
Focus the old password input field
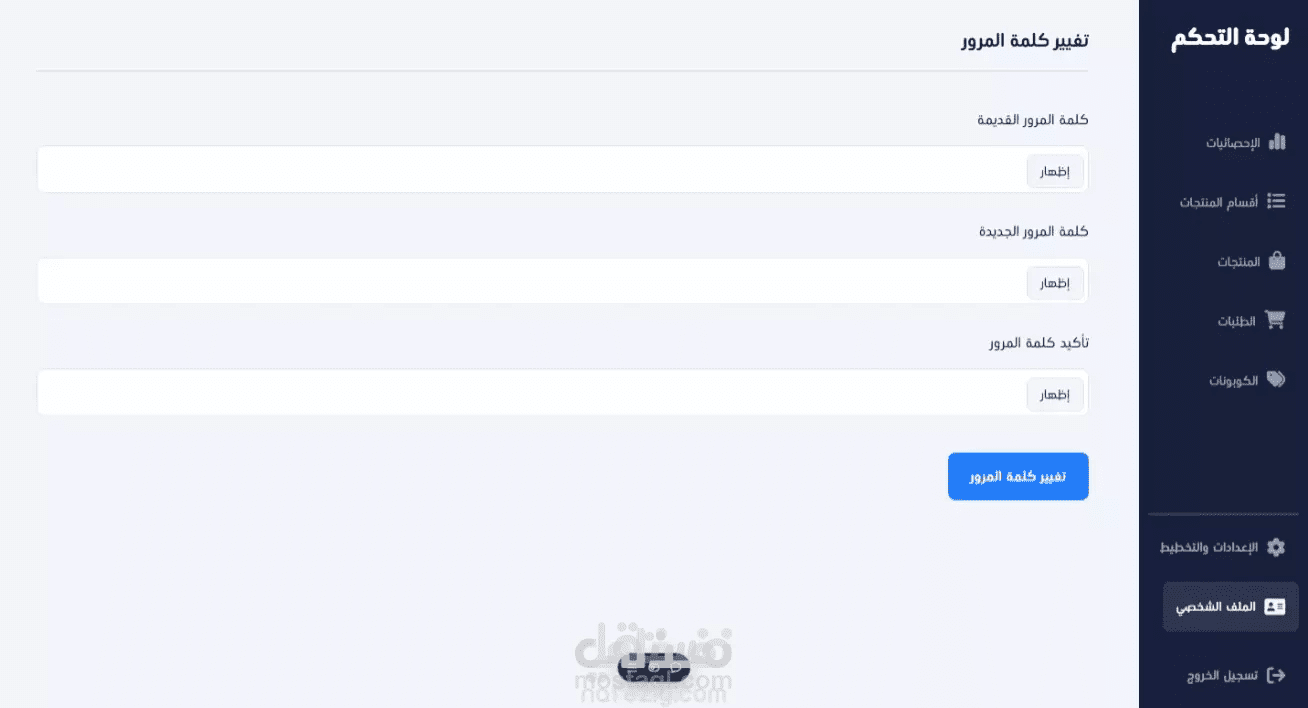pos(530,170)
